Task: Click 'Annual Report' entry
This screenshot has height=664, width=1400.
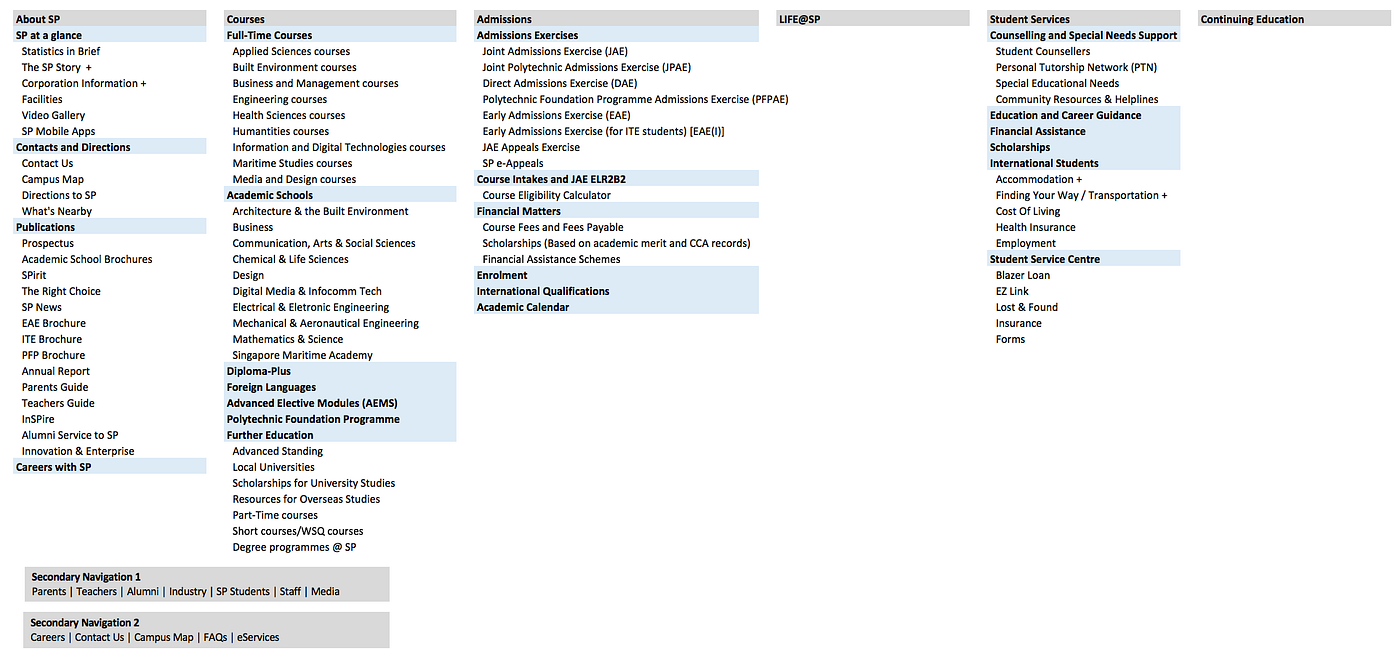Action: tap(56, 371)
